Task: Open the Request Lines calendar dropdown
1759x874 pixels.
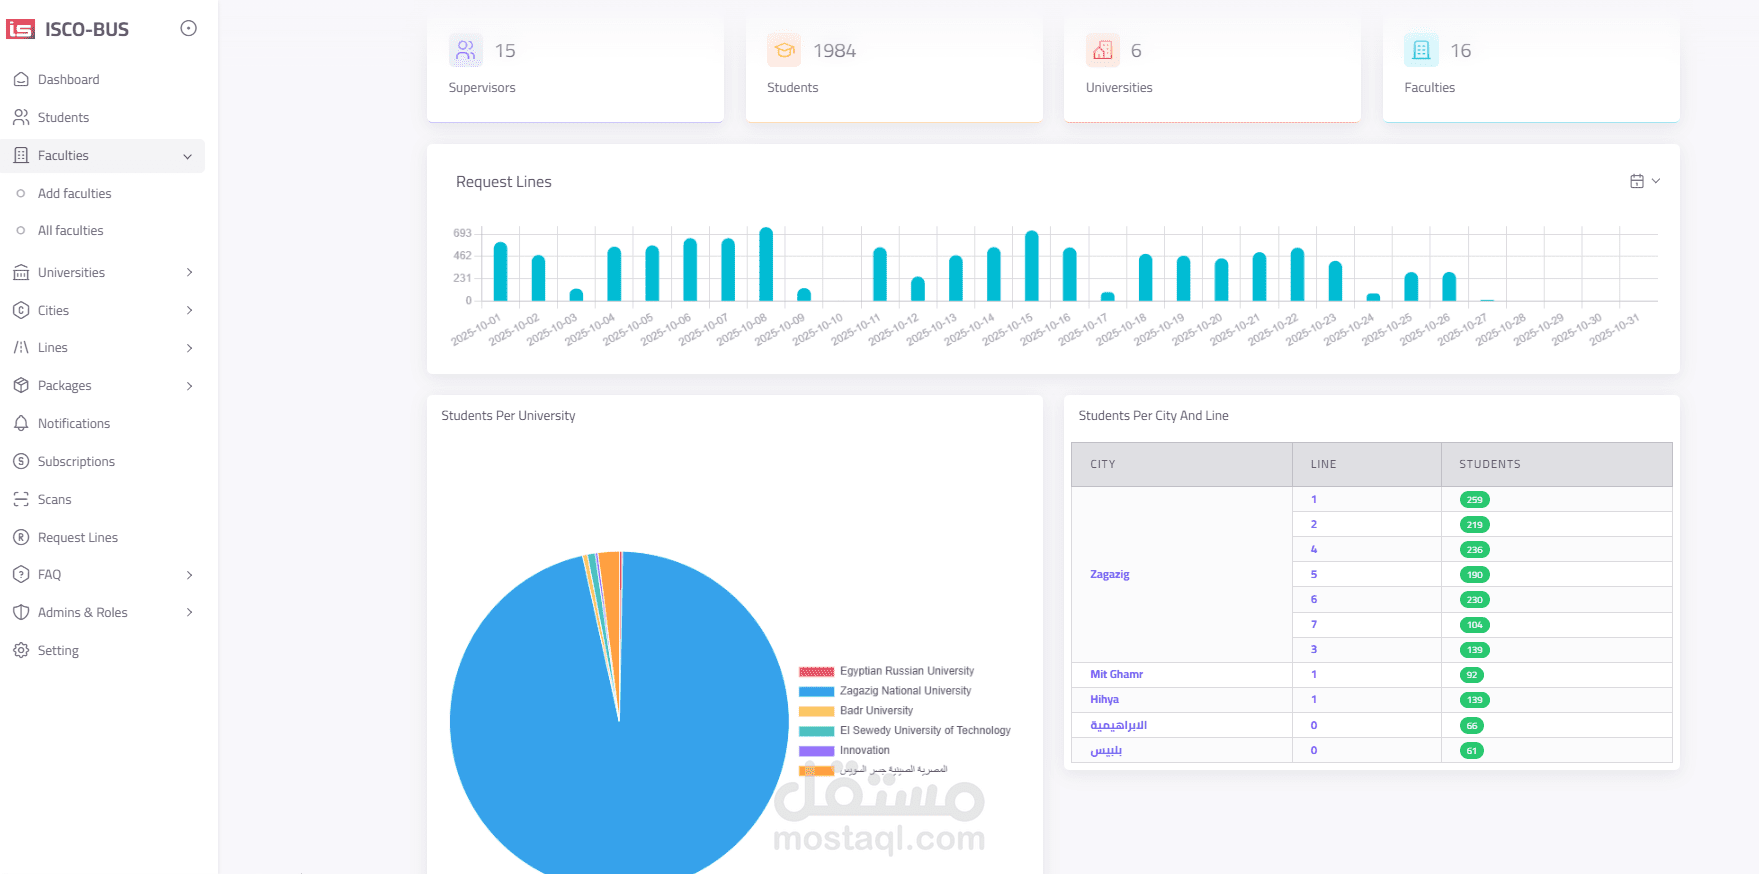Action: pos(1645,182)
